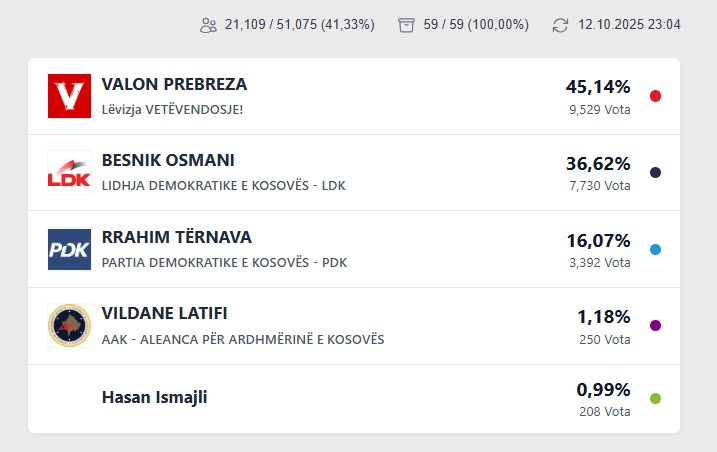This screenshot has height=452, width=717.
Task: Click the Vetëvendosje party logo
Action: point(69,96)
